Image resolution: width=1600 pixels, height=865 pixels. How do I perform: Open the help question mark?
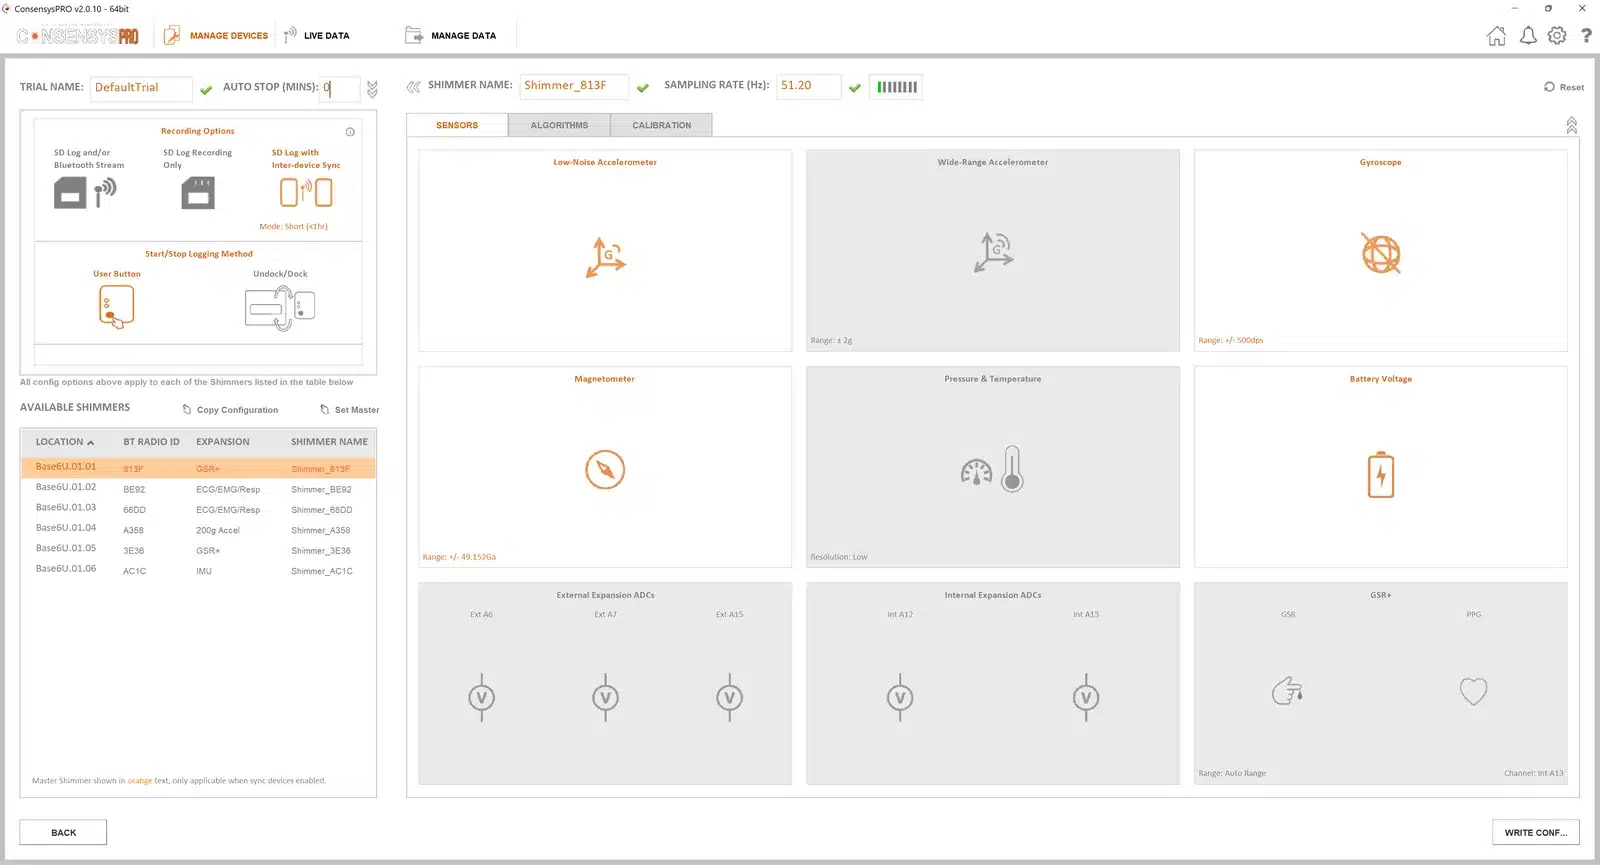1586,36
